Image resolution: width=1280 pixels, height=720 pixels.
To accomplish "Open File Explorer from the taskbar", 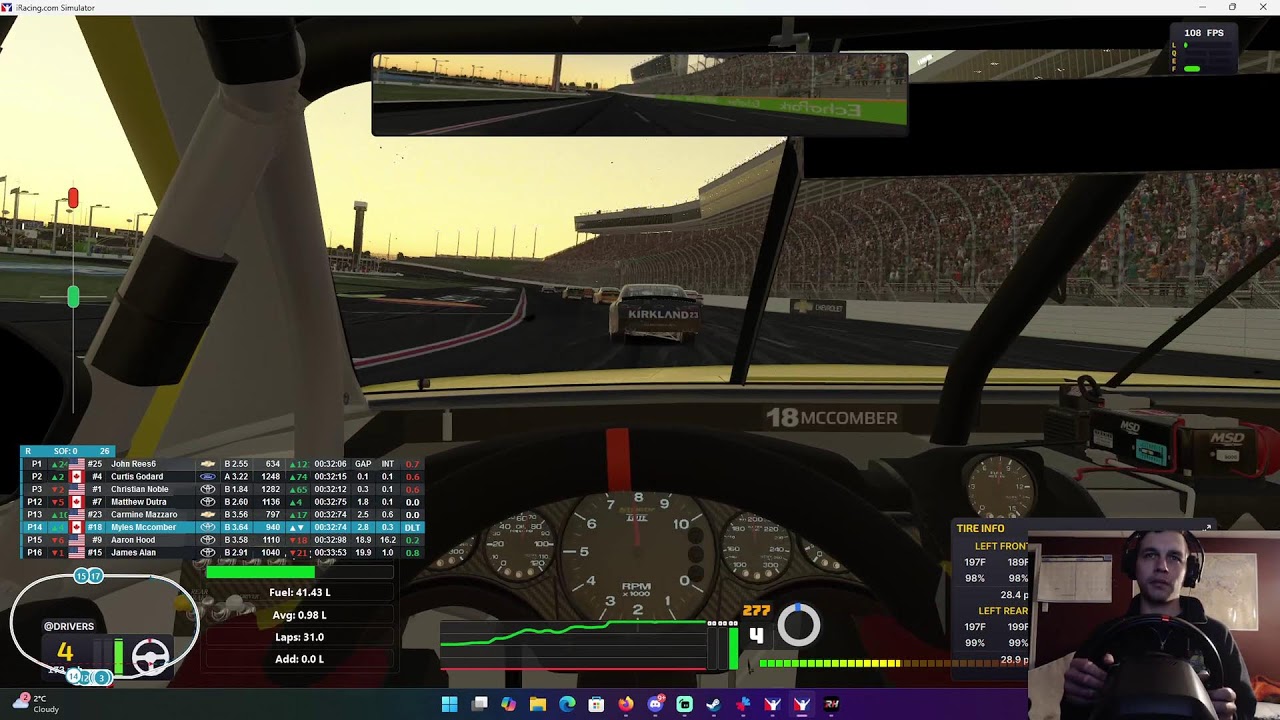I will 538,704.
